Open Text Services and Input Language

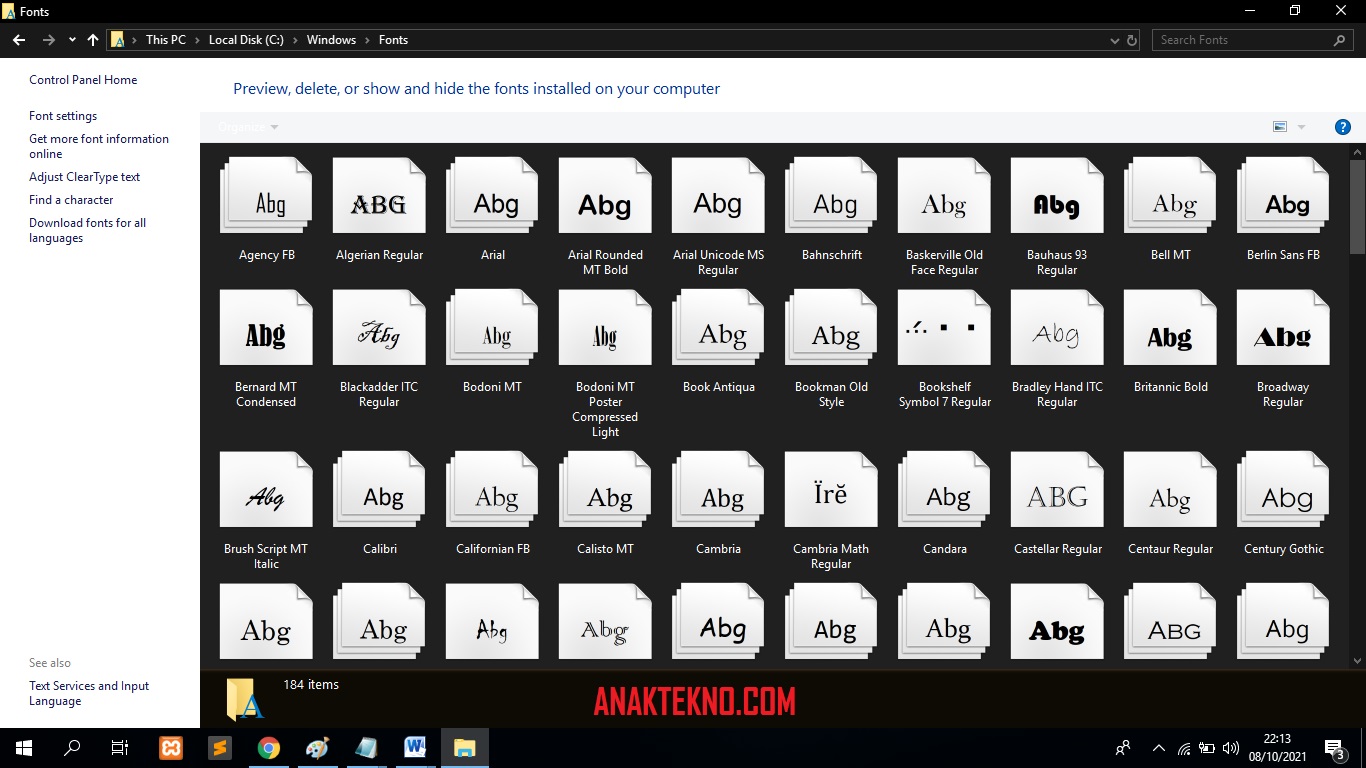[x=89, y=693]
